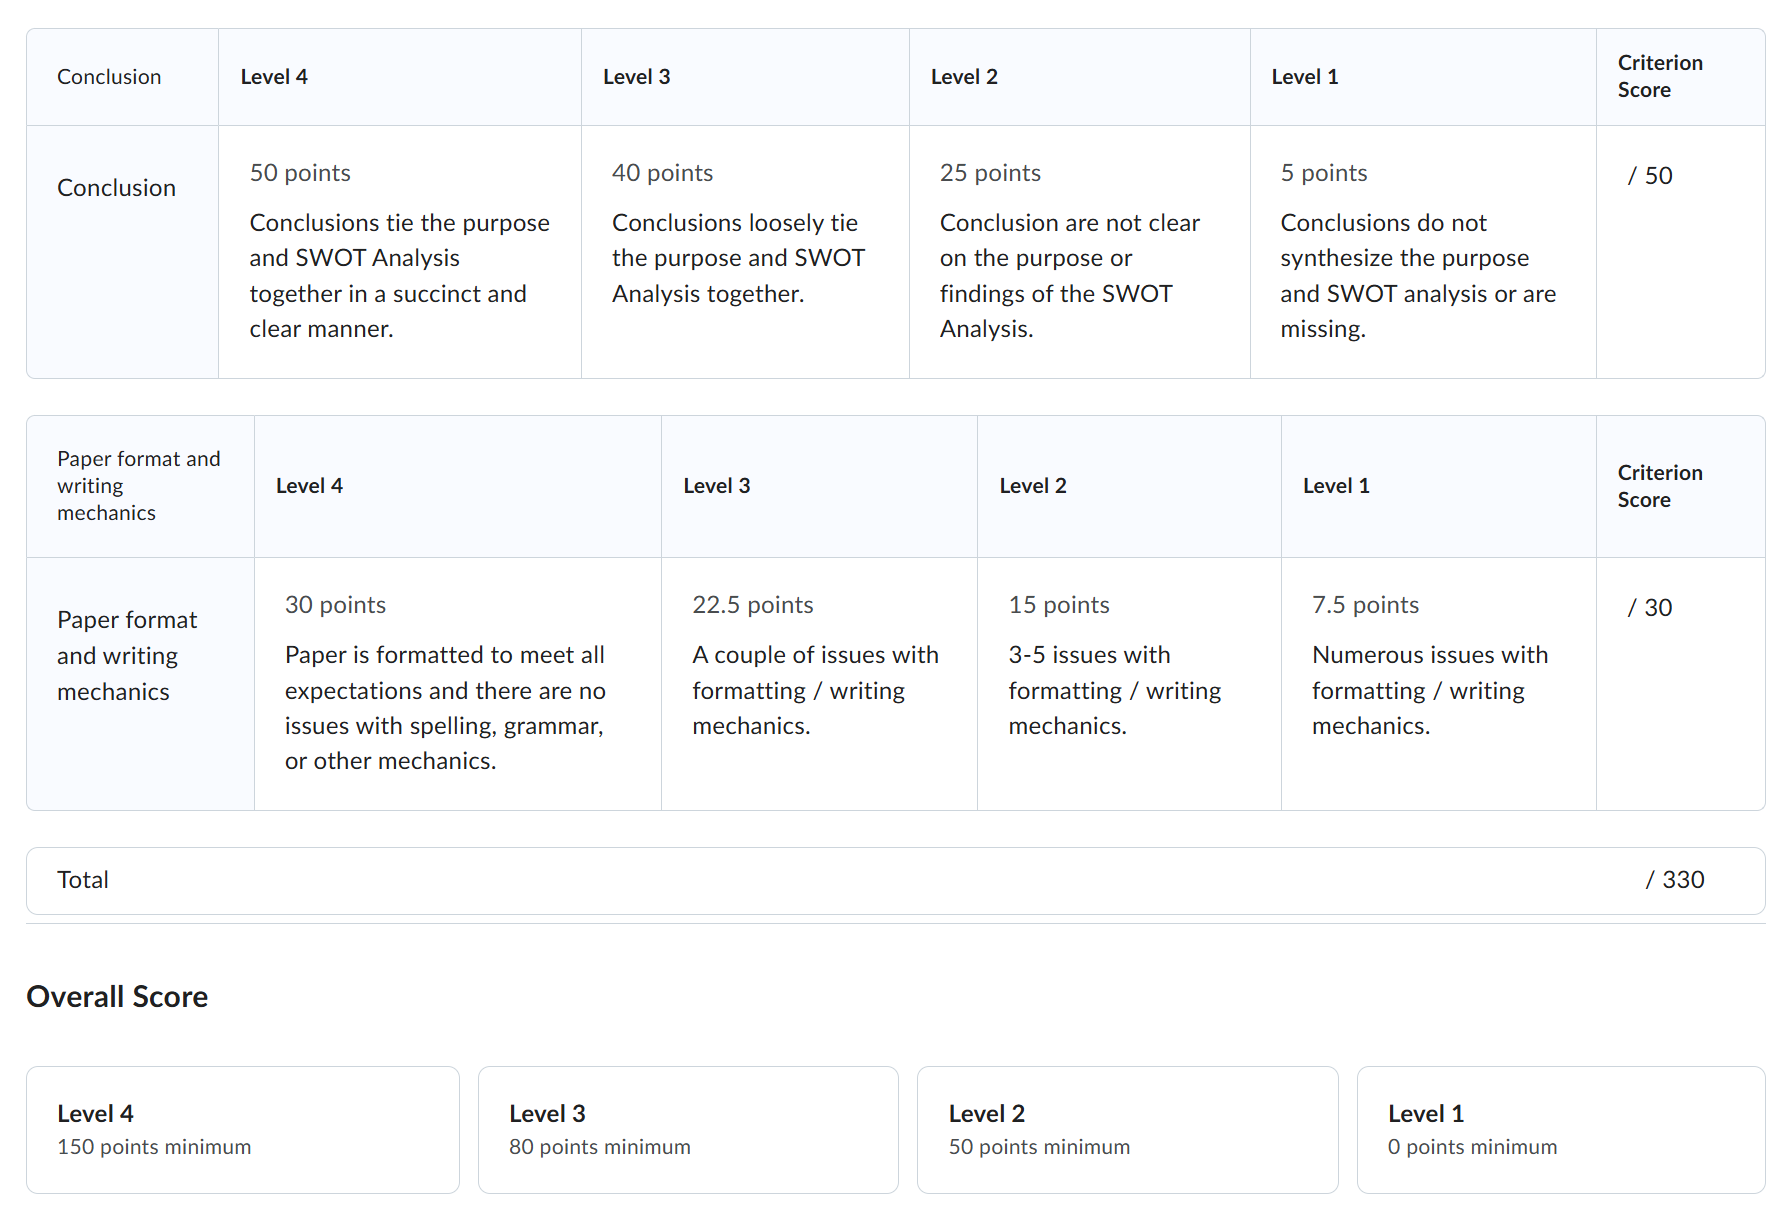Image resolution: width=1785 pixels, height=1219 pixels.
Task: Click the Total score row out of 330
Action: pos(895,880)
